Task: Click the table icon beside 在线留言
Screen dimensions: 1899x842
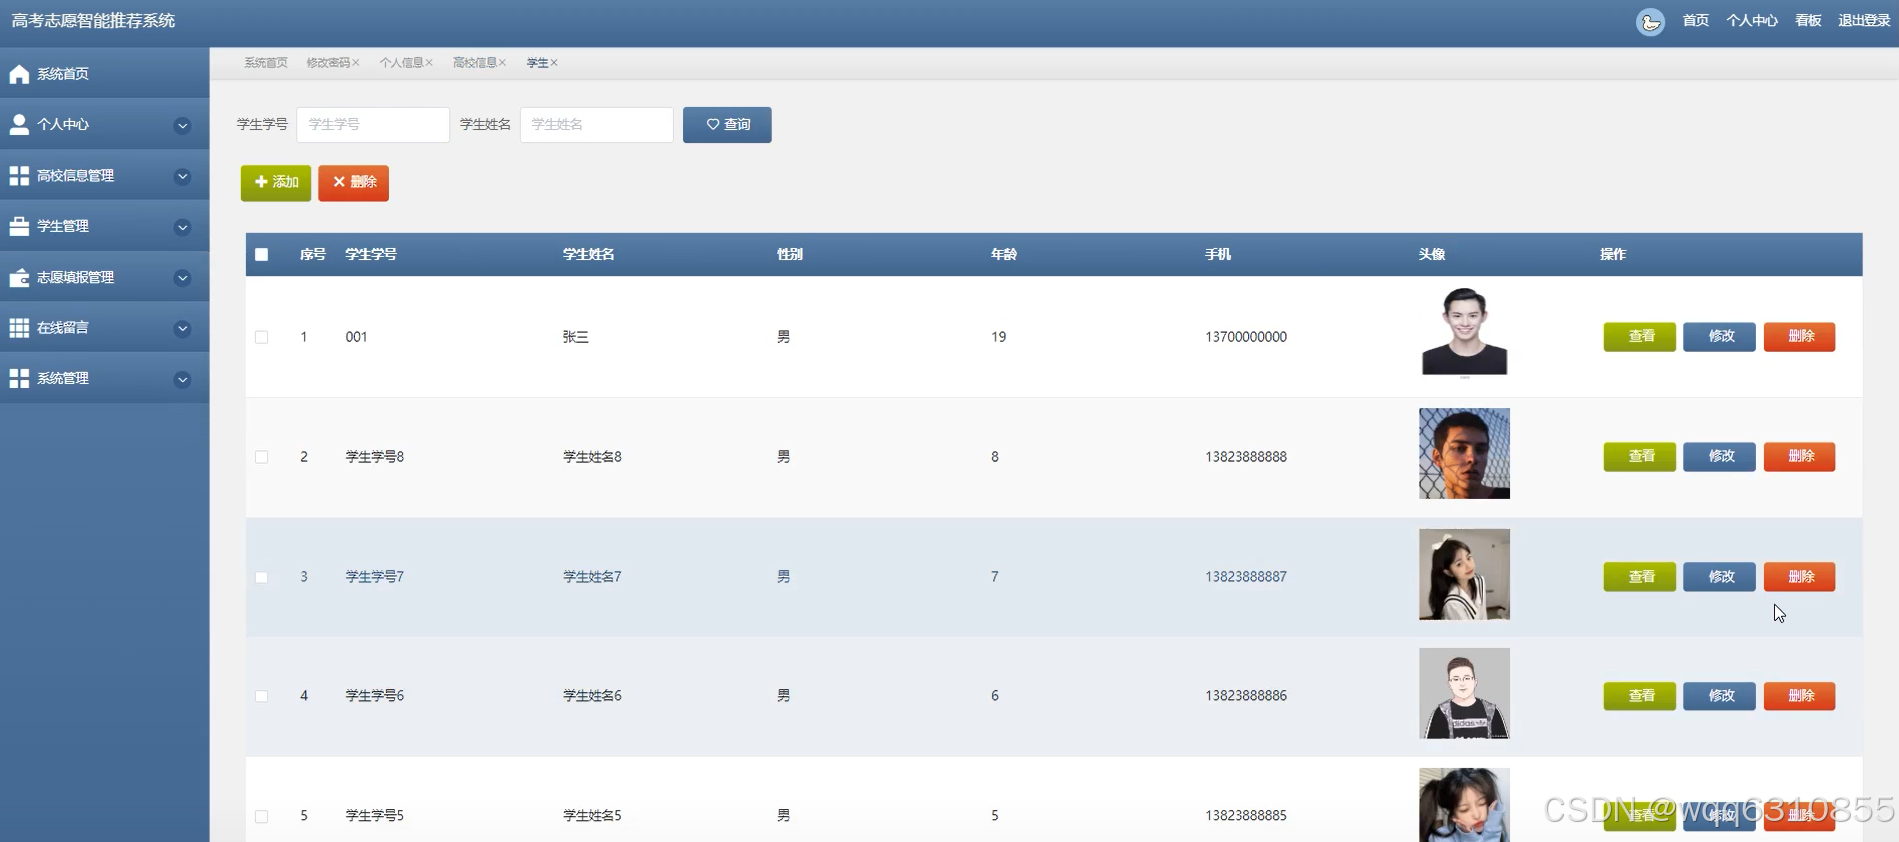Action: [19, 328]
